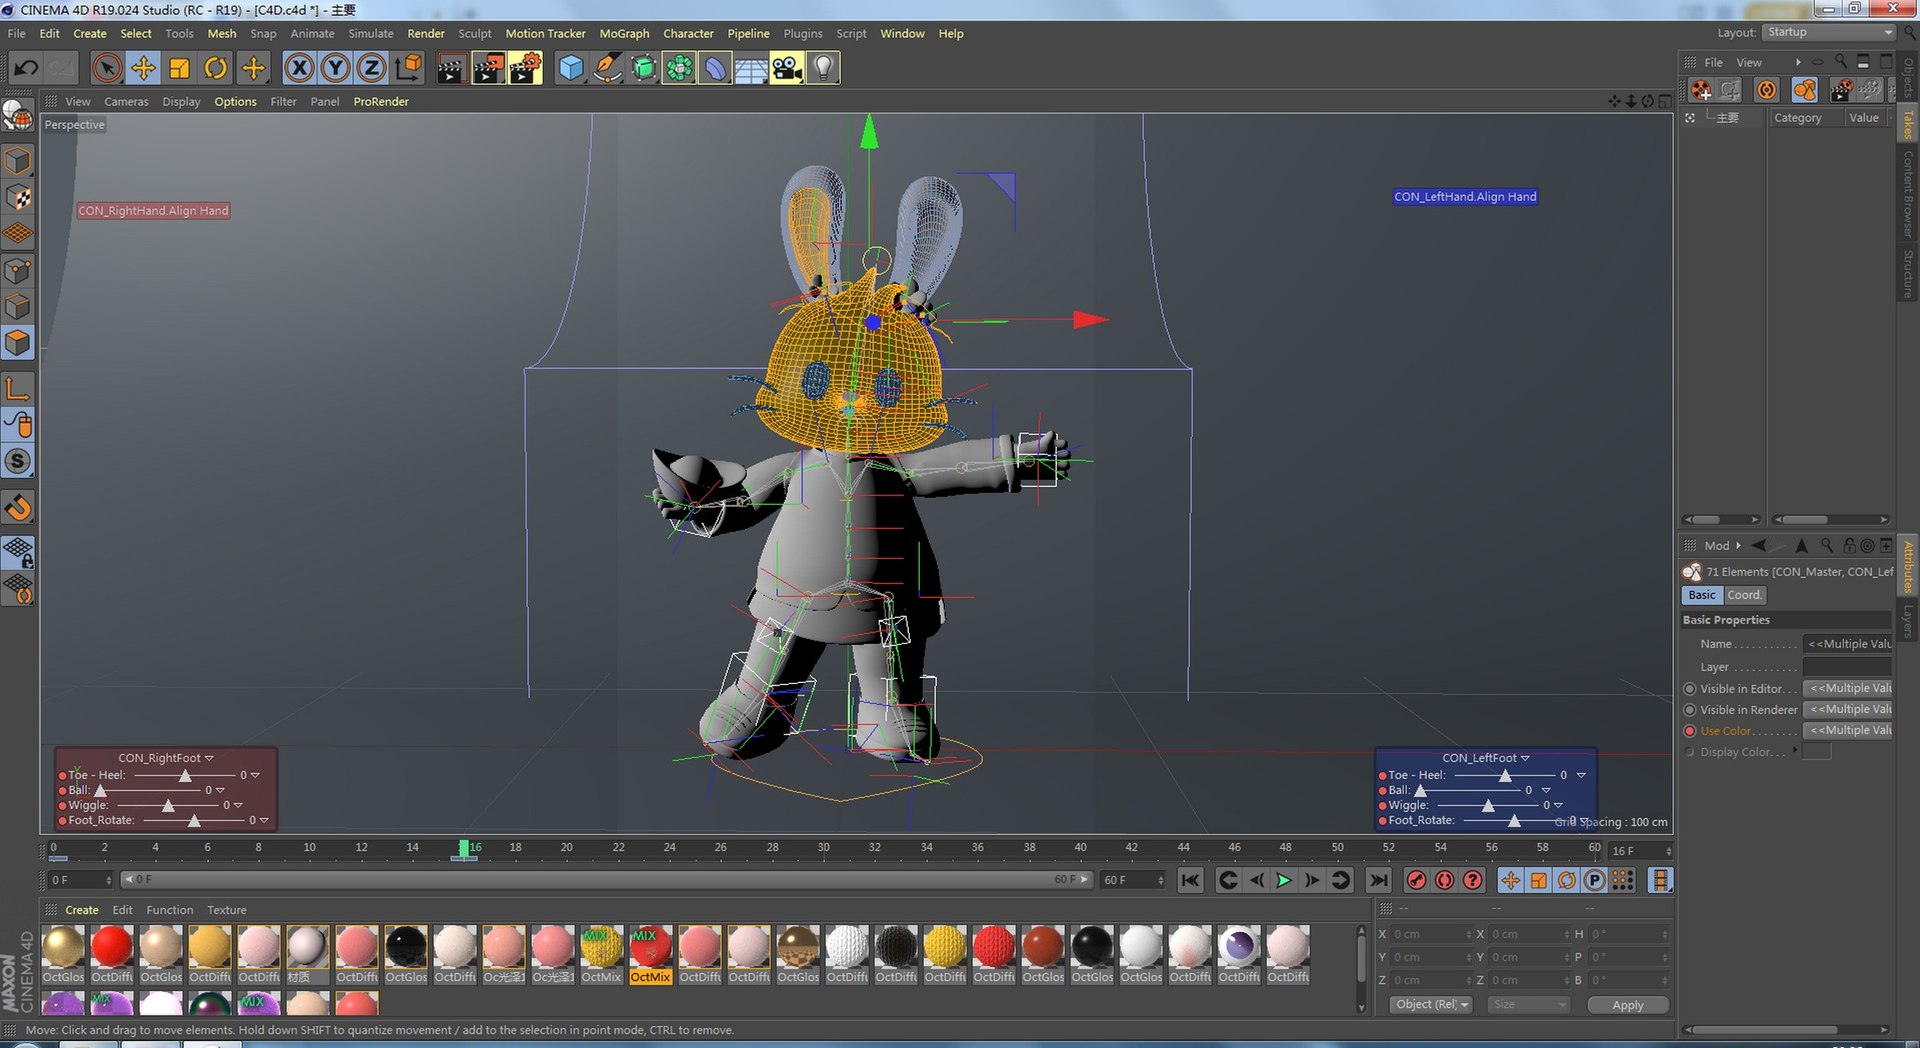Screen dimensions: 1920x1048
Task: Open material manager Create menu
Action: pyautogui.click(x=82, y=910)
